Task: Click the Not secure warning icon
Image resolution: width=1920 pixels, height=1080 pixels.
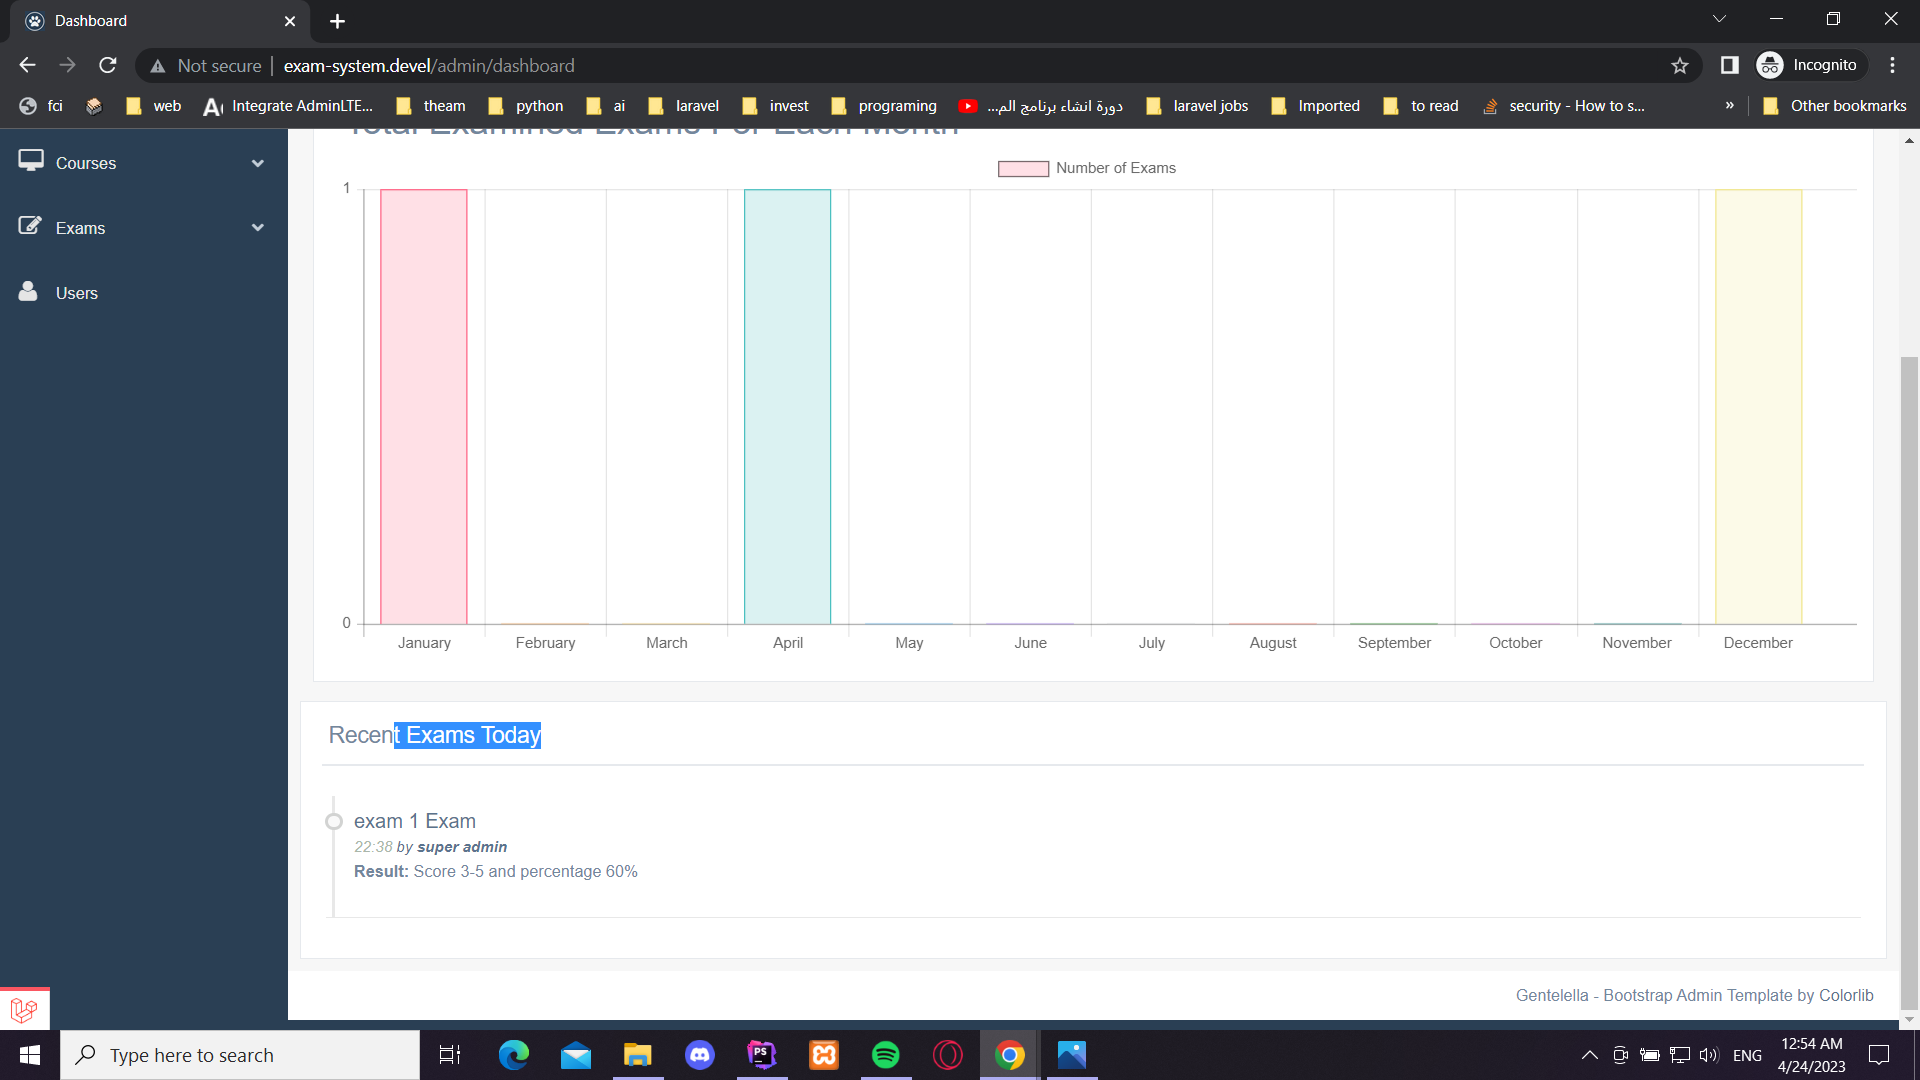Action: tap(158, 66)
